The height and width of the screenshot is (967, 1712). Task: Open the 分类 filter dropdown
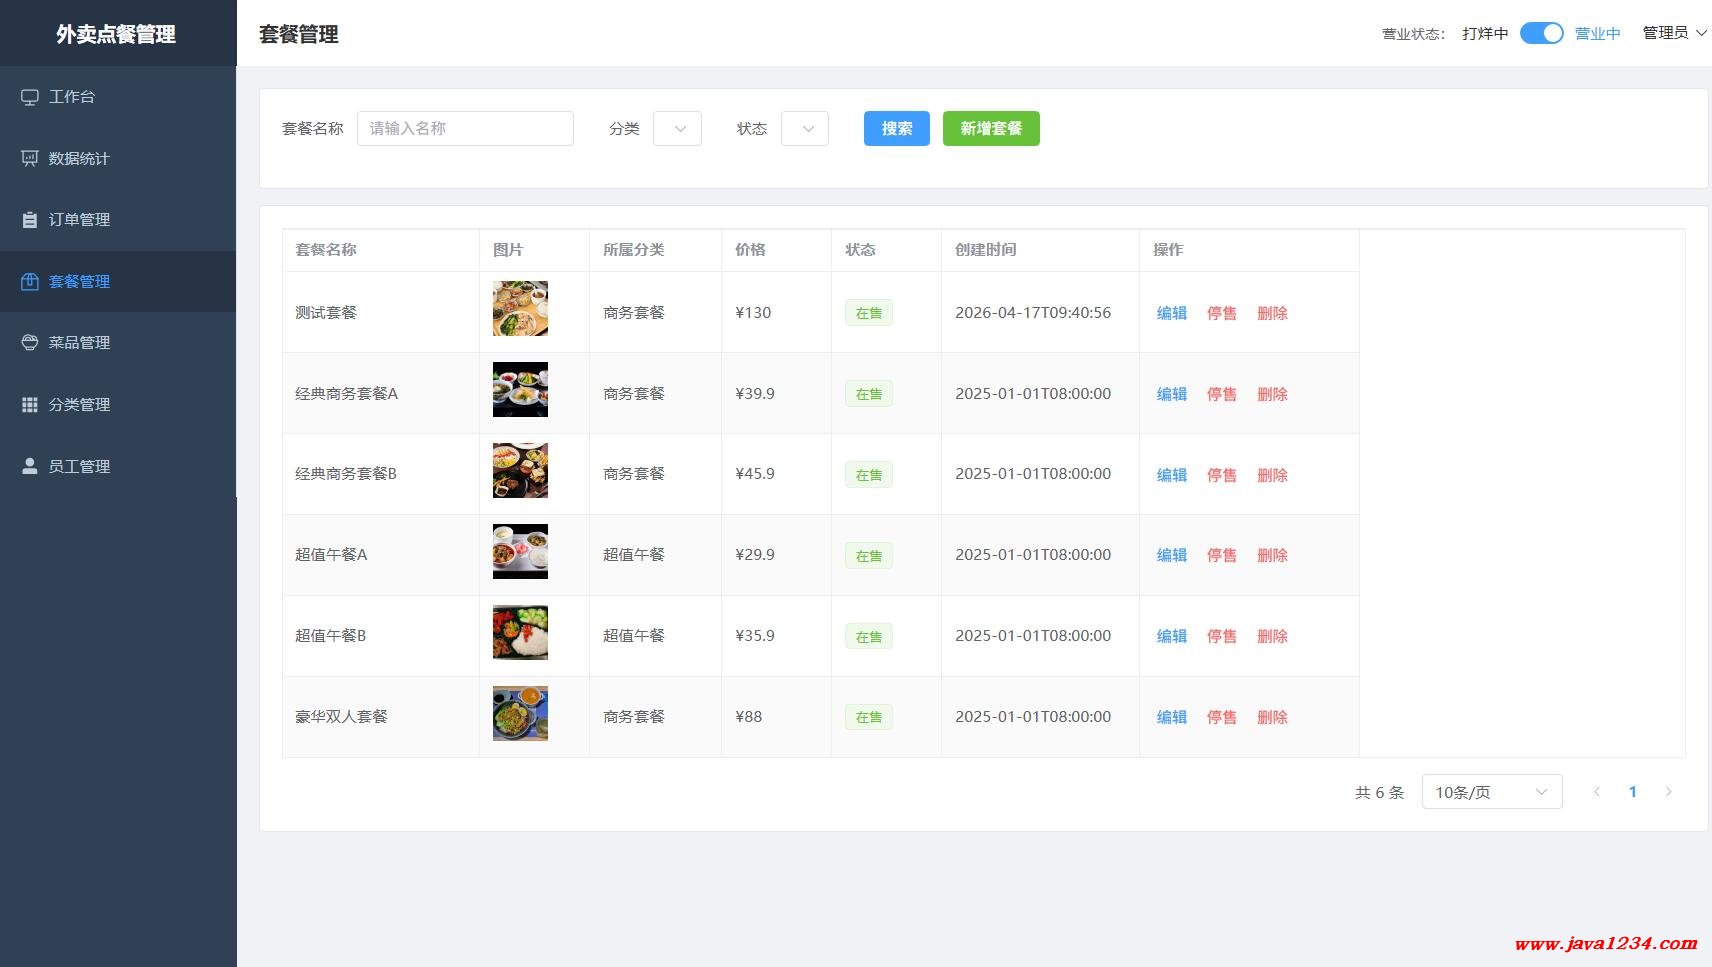click(x=677, y=129)
